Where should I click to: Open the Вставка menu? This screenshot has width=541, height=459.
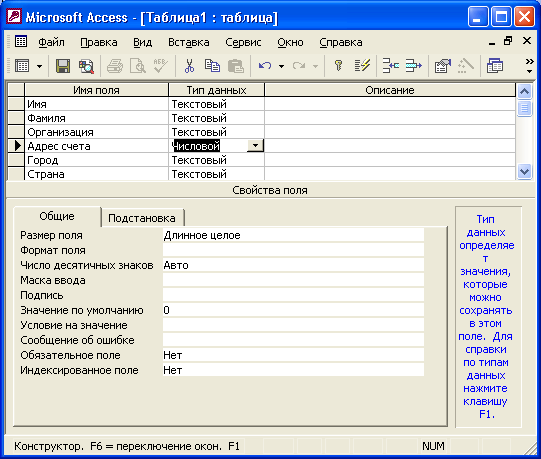click(189, 42)
